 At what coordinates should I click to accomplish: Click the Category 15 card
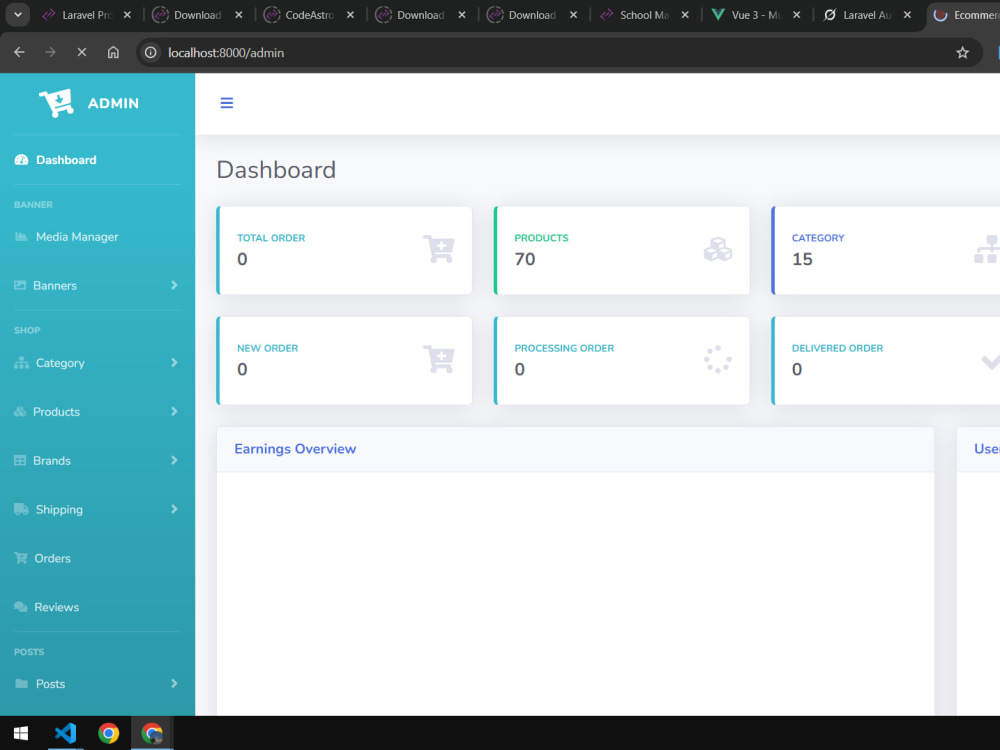(886, 250)
